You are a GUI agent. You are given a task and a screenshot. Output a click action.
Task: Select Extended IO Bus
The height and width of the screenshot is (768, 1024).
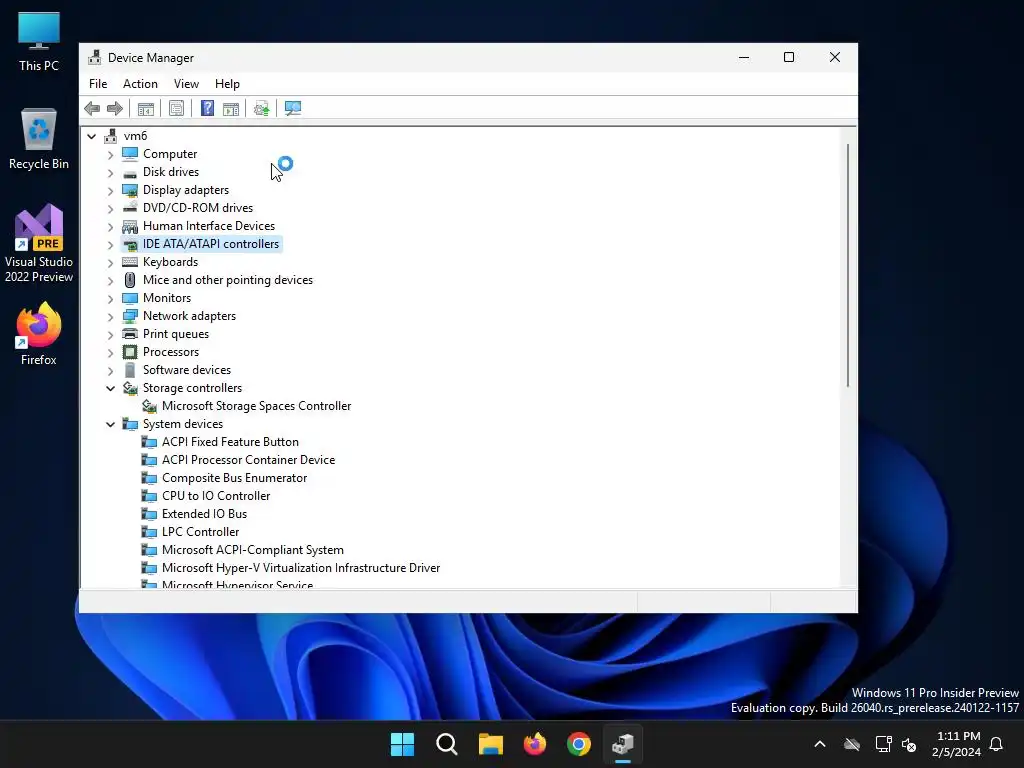[204, 514]
